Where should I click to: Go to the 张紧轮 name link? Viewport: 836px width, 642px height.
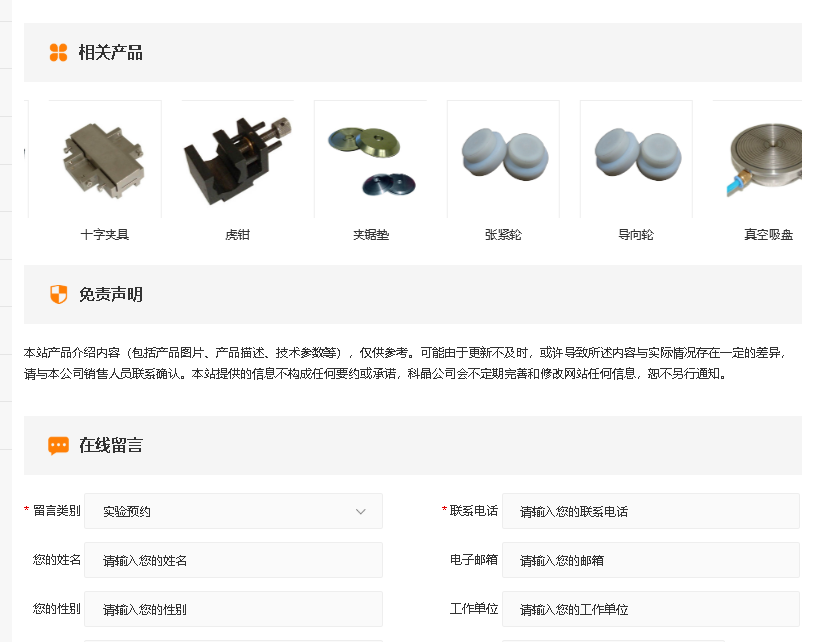pyautogui.click(x=503, y=235)
